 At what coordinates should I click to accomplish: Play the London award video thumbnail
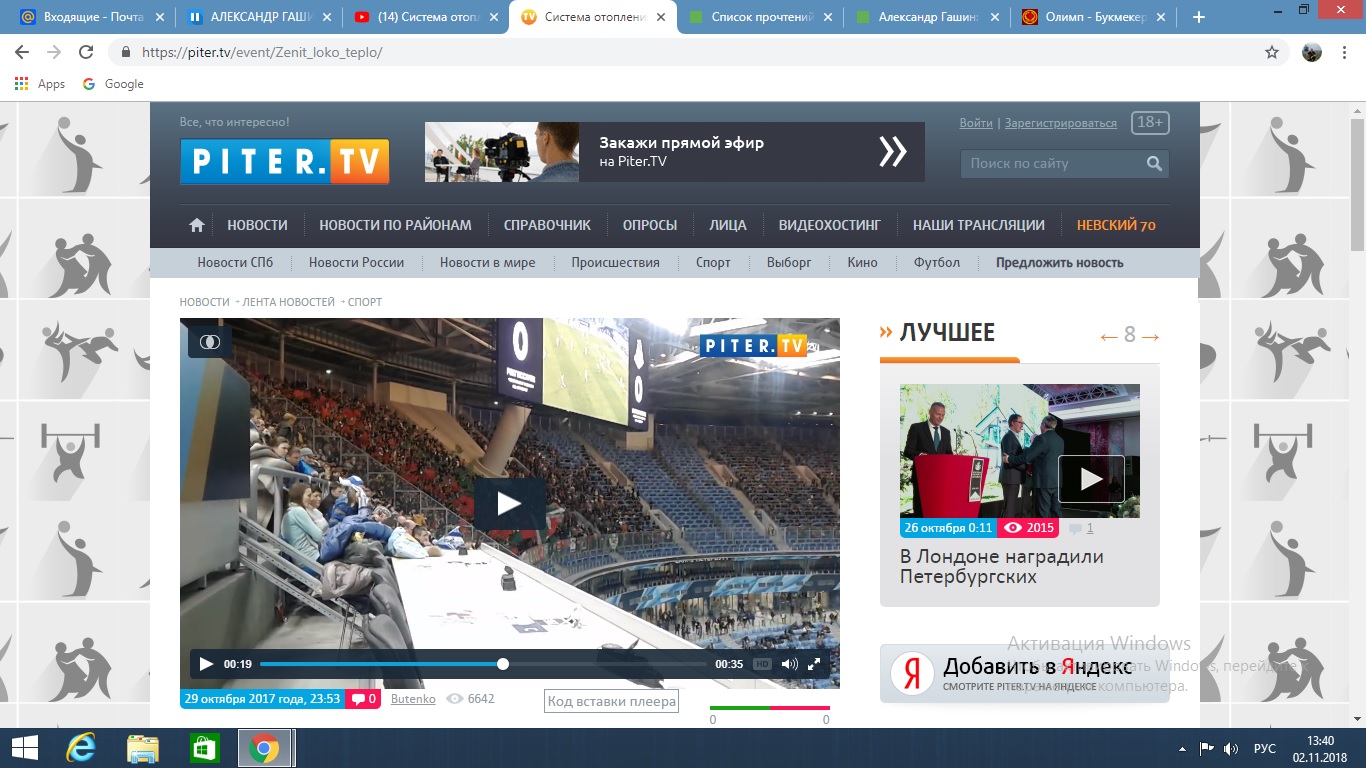click(x=1091, y=479)
